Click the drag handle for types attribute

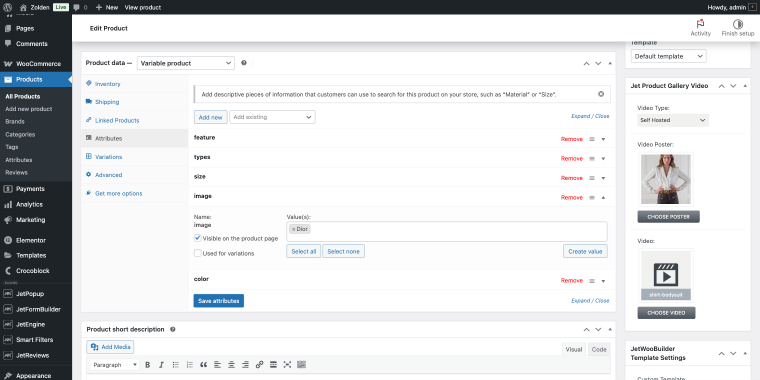coord(592,158)
